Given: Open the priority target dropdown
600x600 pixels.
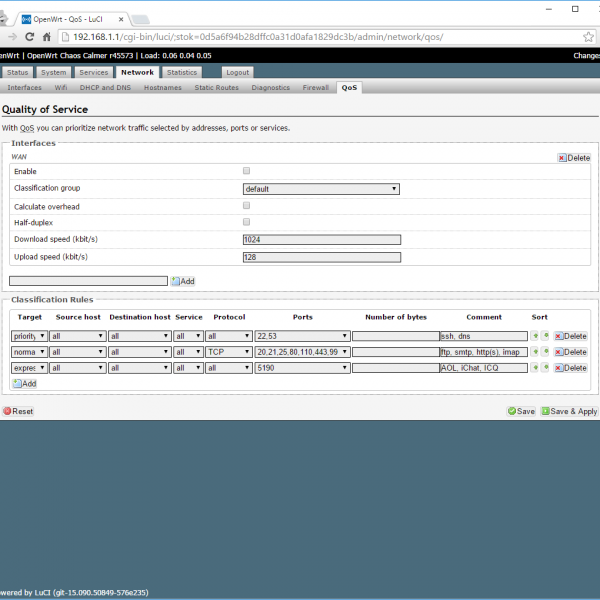Looking at the screenshot, I should click(x=29, y=337).
